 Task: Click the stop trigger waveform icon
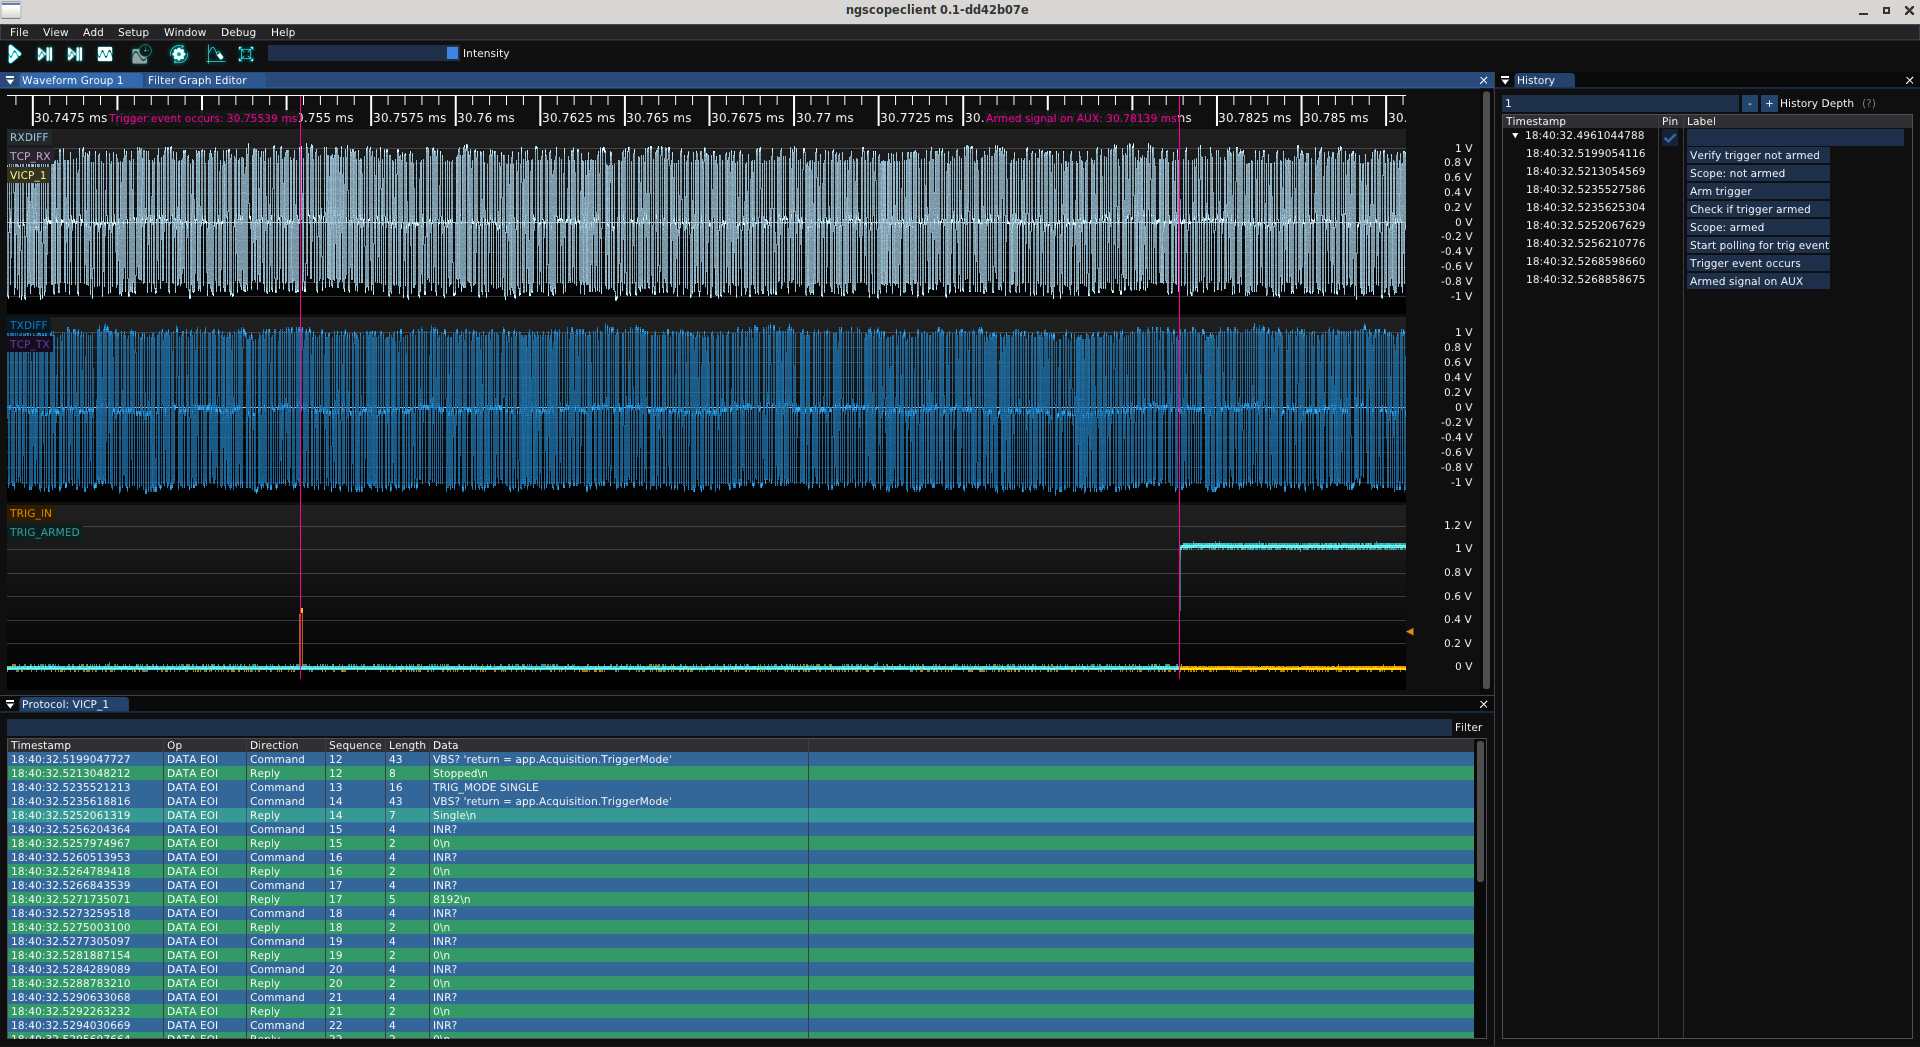point(105,54)
